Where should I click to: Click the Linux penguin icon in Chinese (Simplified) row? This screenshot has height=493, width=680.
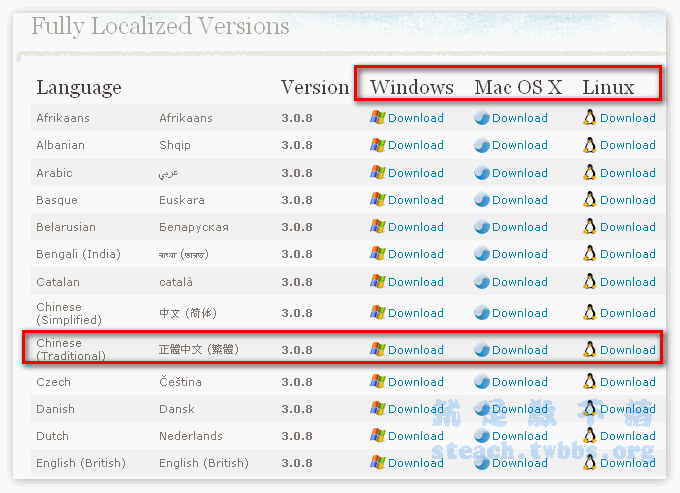tap(589, 313)
